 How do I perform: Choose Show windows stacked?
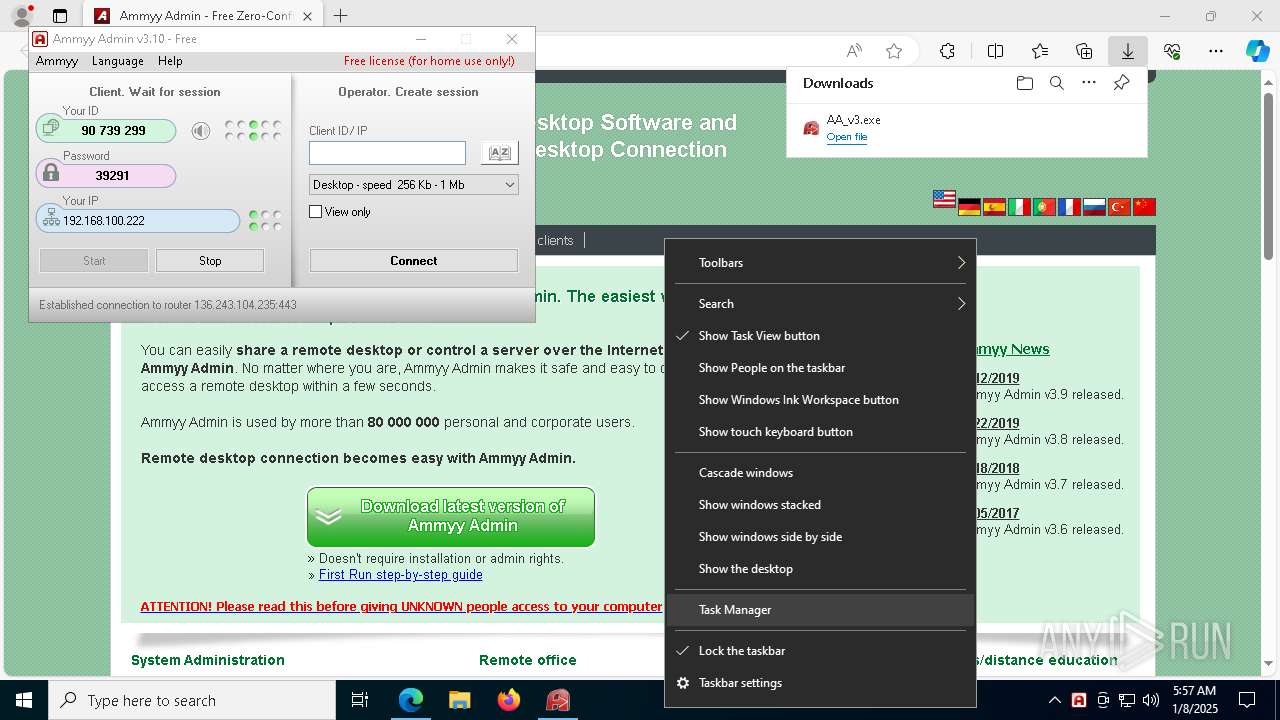coord(820,505)
